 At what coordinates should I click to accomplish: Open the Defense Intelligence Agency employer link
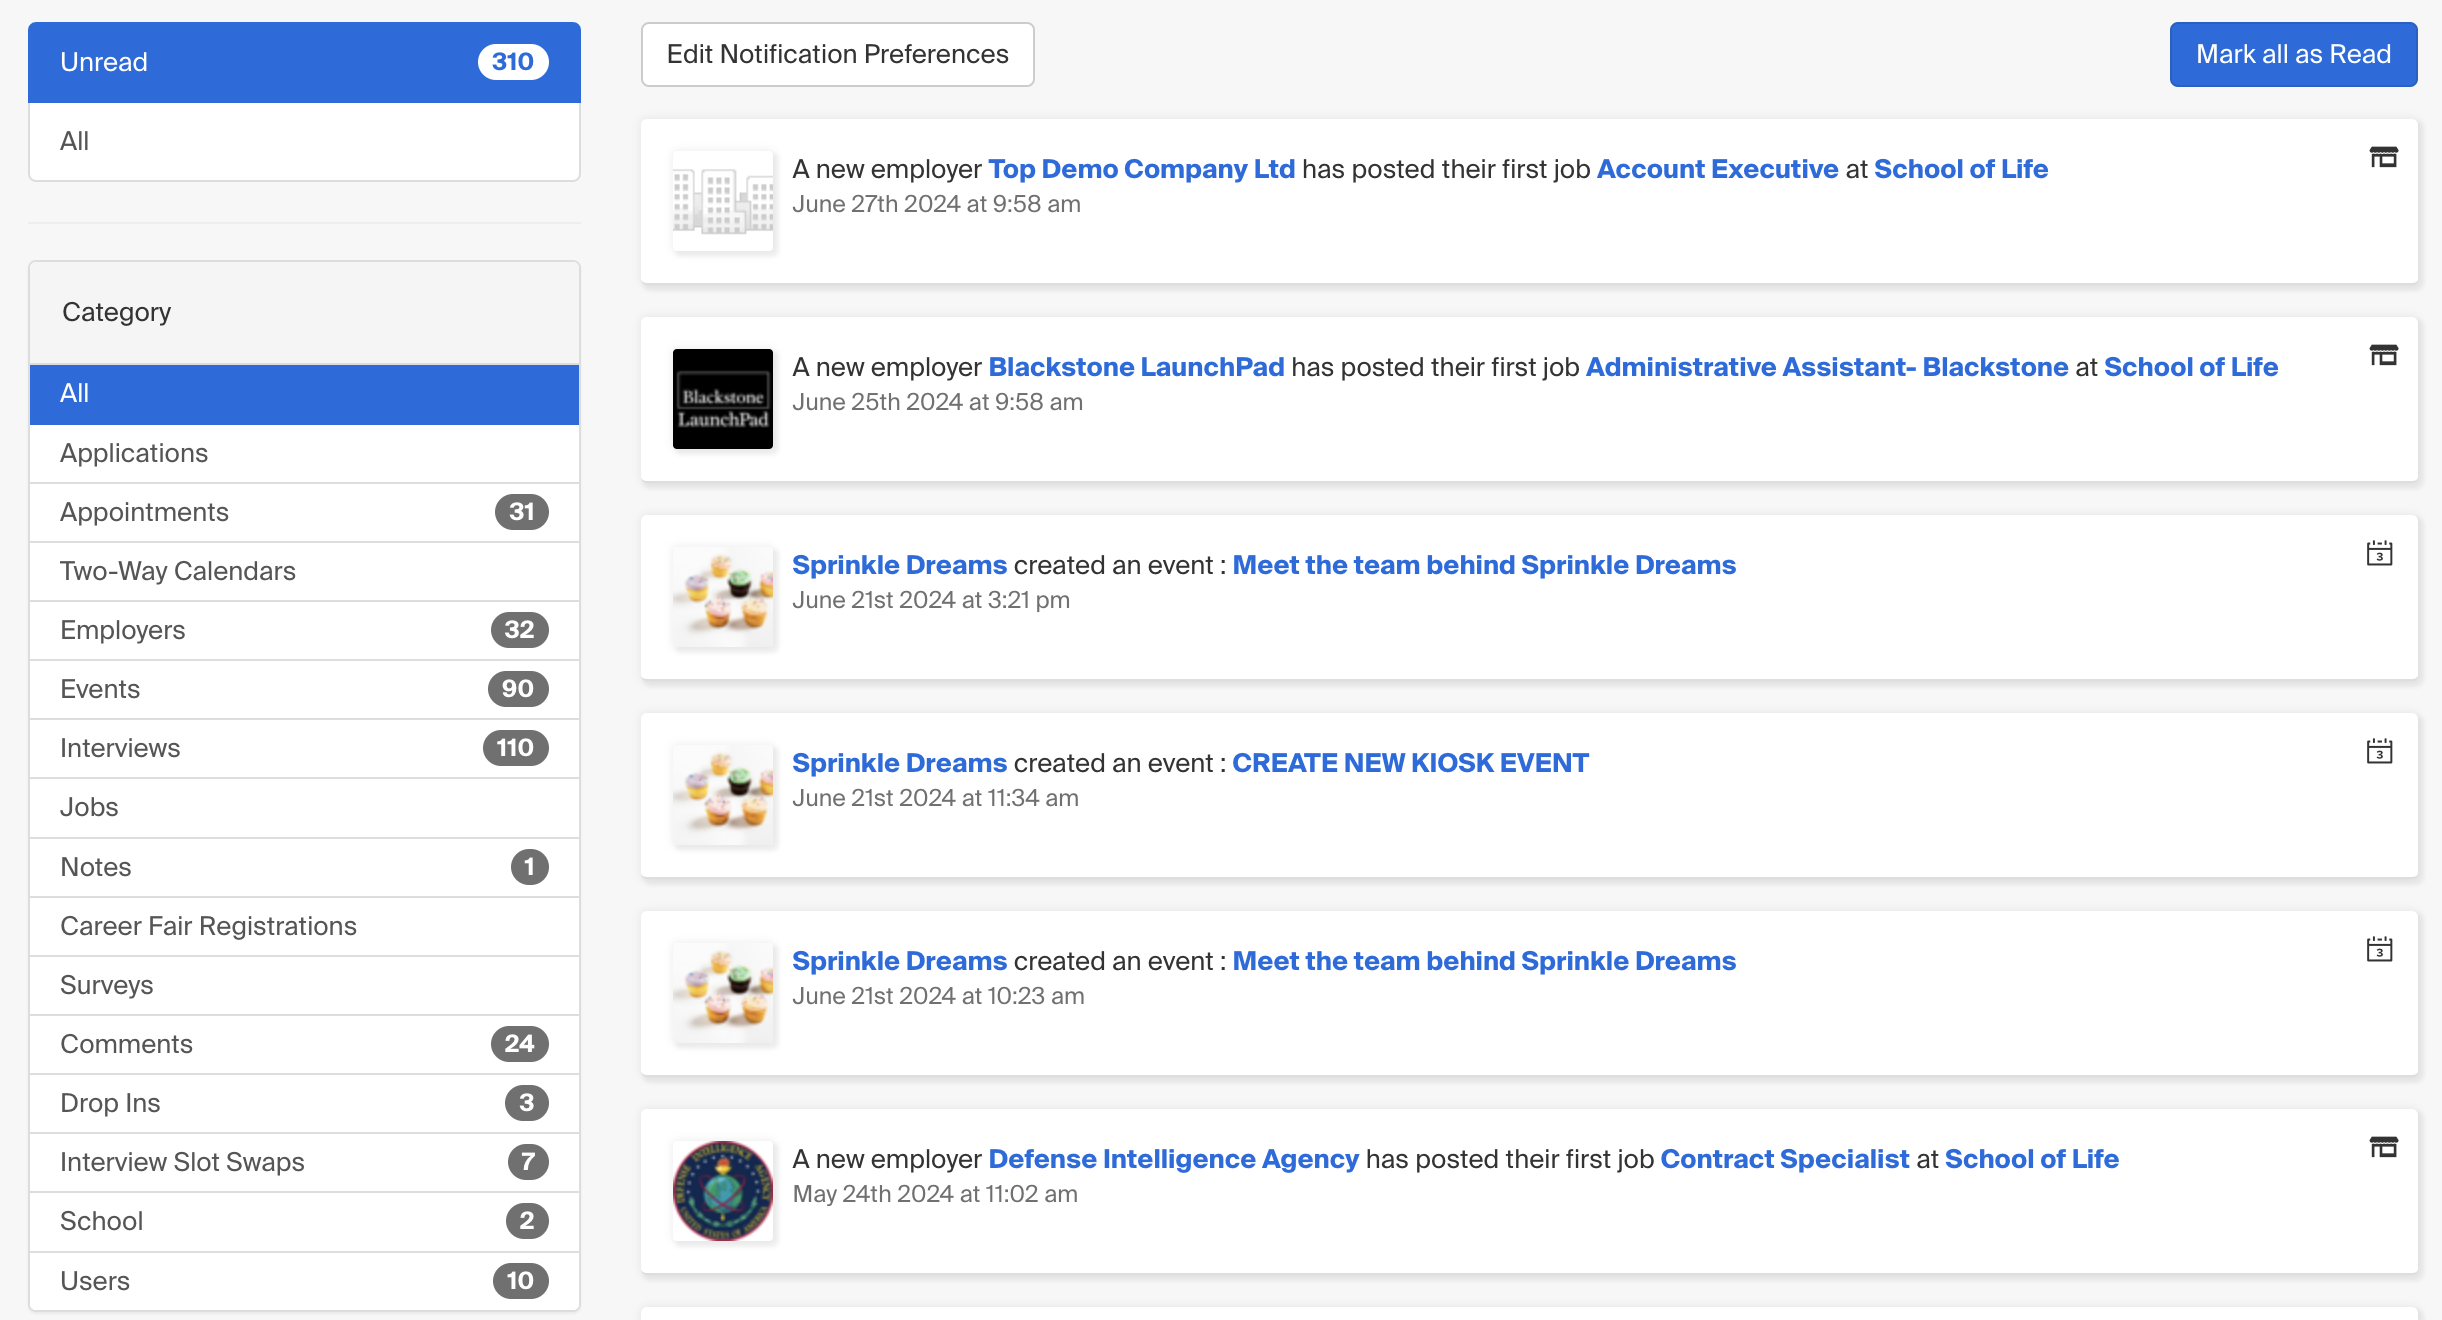coord(1173,1159)
